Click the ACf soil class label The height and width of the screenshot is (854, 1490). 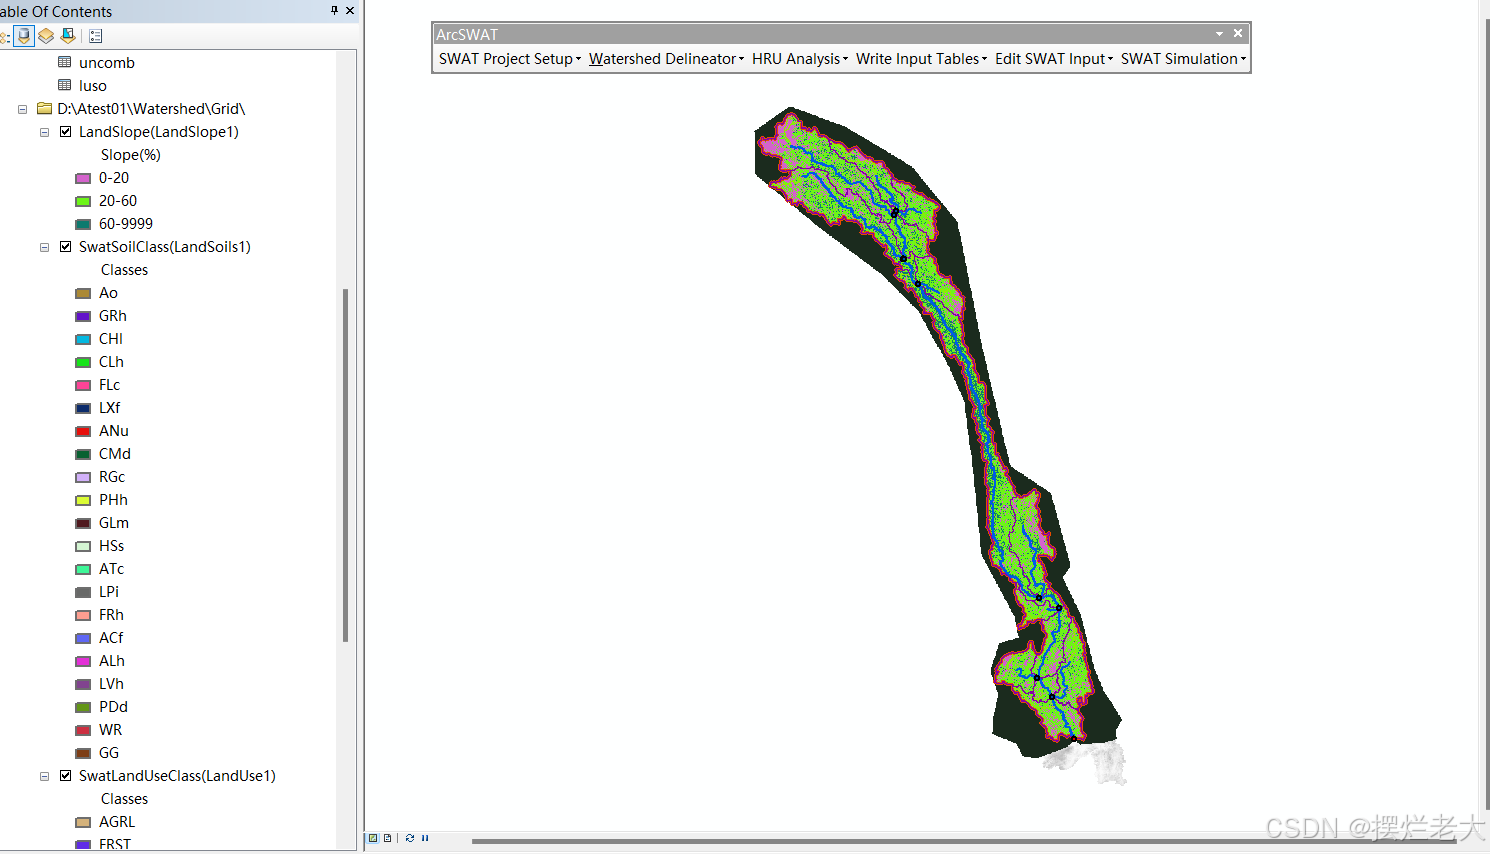pyautogui.click(x=111, y=638)
